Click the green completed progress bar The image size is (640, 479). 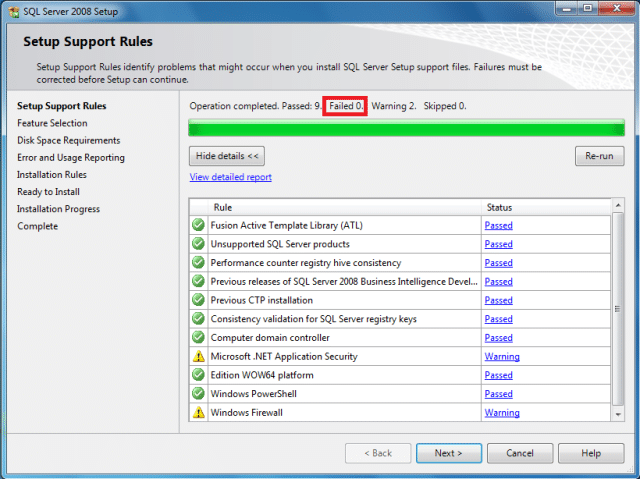click(407, 128)
